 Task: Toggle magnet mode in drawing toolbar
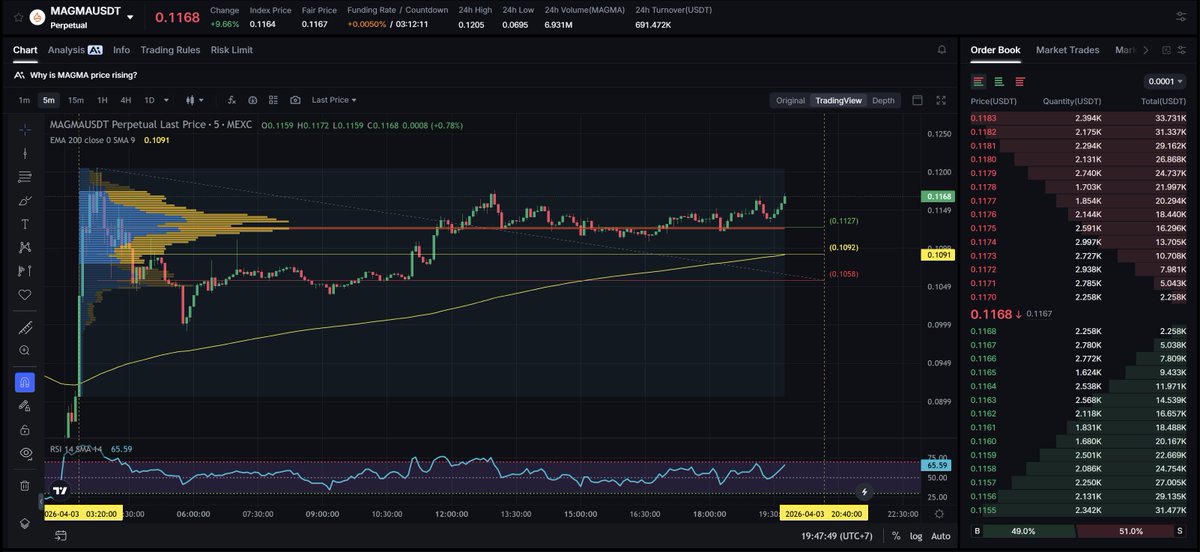25,382
